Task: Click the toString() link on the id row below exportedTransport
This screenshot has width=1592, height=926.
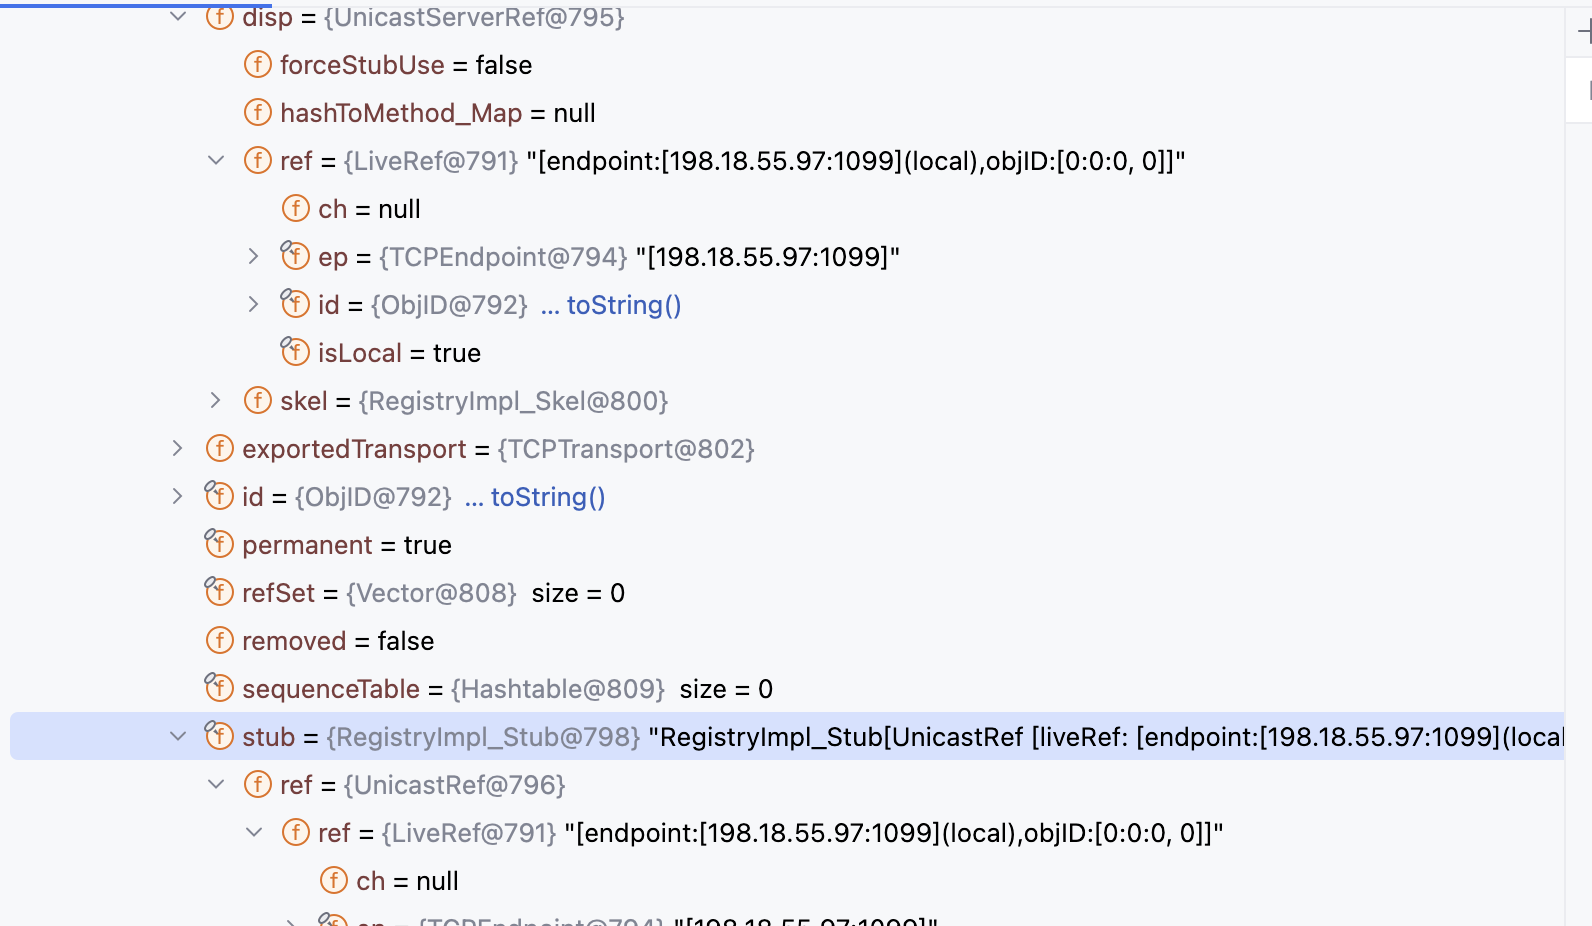Action: tap(548, 497)
